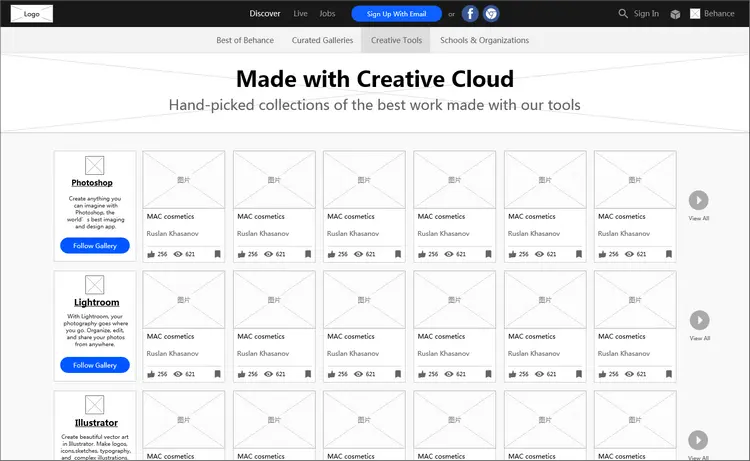Image resolution: width=750 pixels, height=461 pixels.
Task: Open the first project thumbnail in the Photoshop row
Action: [184, 180]
